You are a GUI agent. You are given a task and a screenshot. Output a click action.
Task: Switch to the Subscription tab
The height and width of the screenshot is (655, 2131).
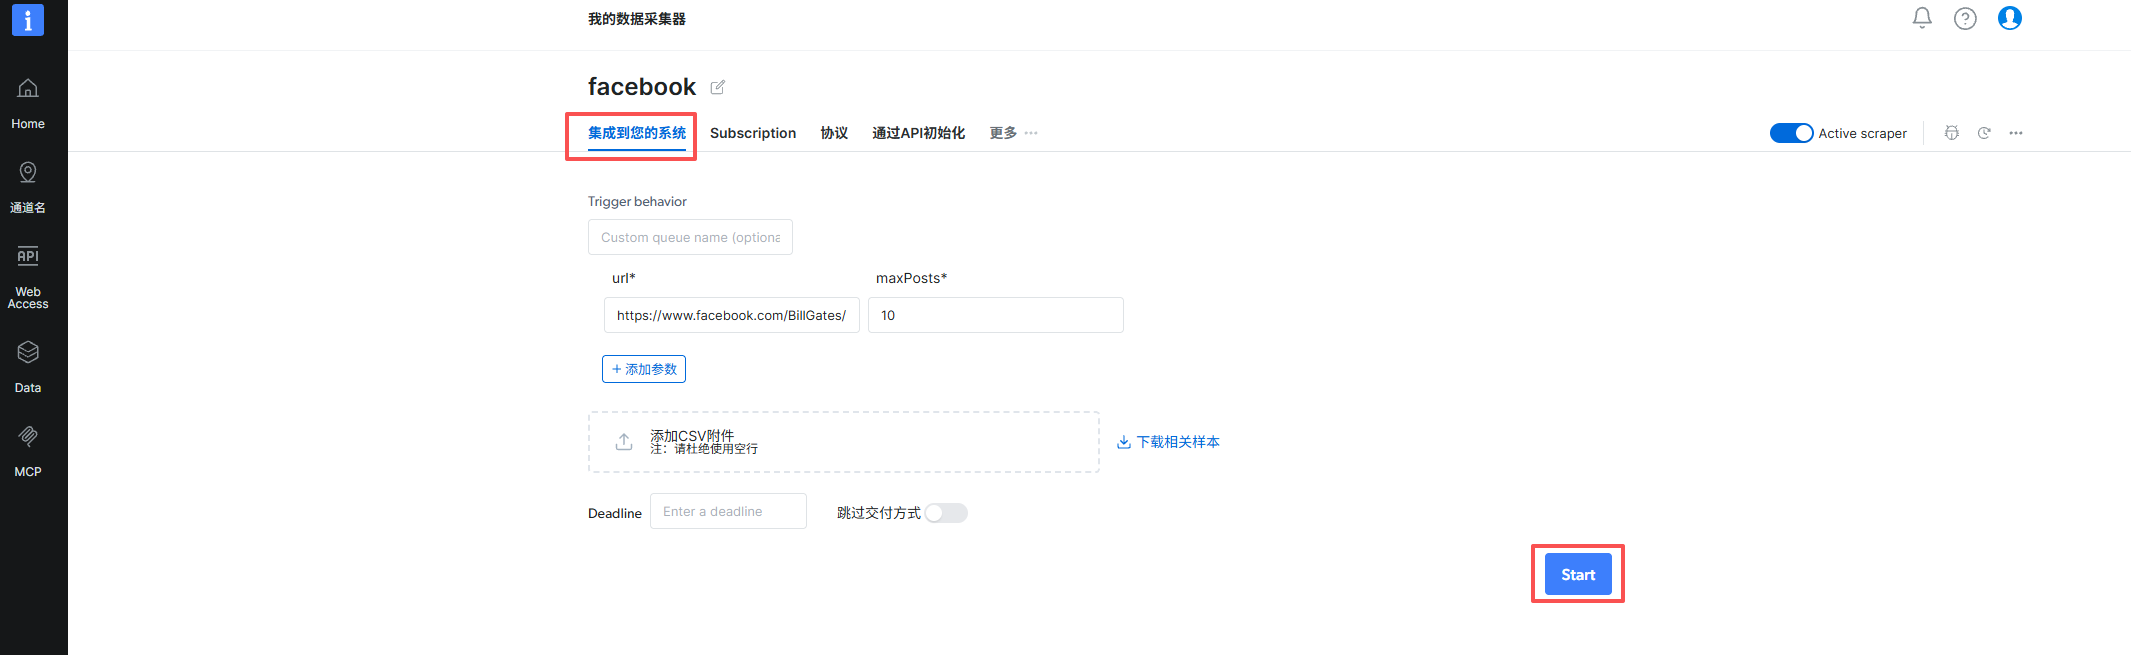coord(753,133)
